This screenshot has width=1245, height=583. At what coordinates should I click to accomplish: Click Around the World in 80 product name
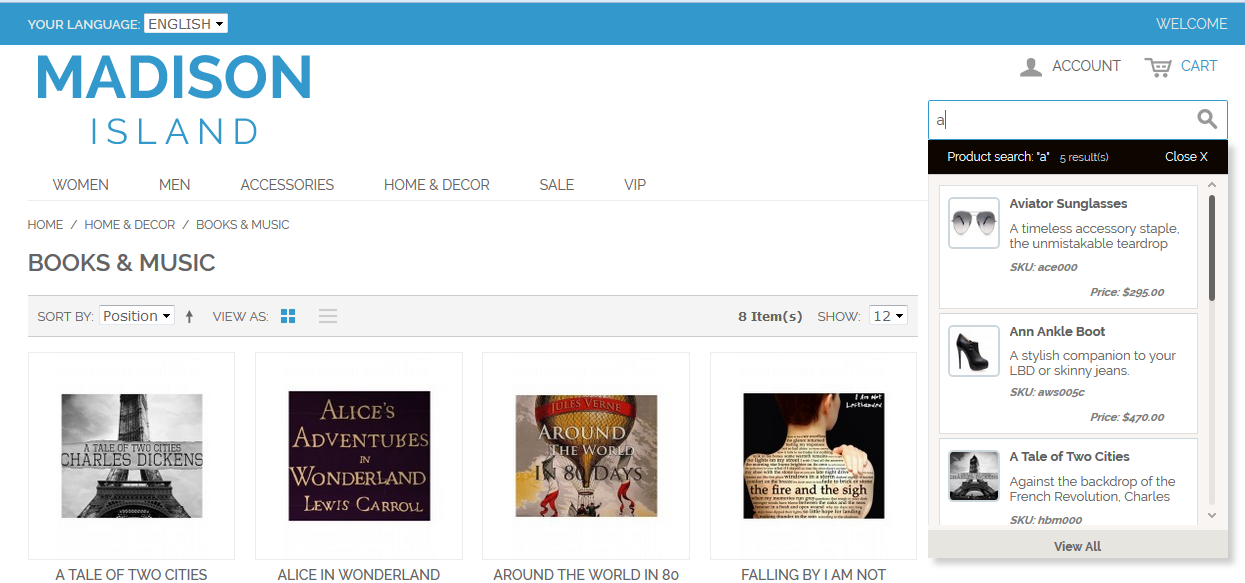[586, 575]
